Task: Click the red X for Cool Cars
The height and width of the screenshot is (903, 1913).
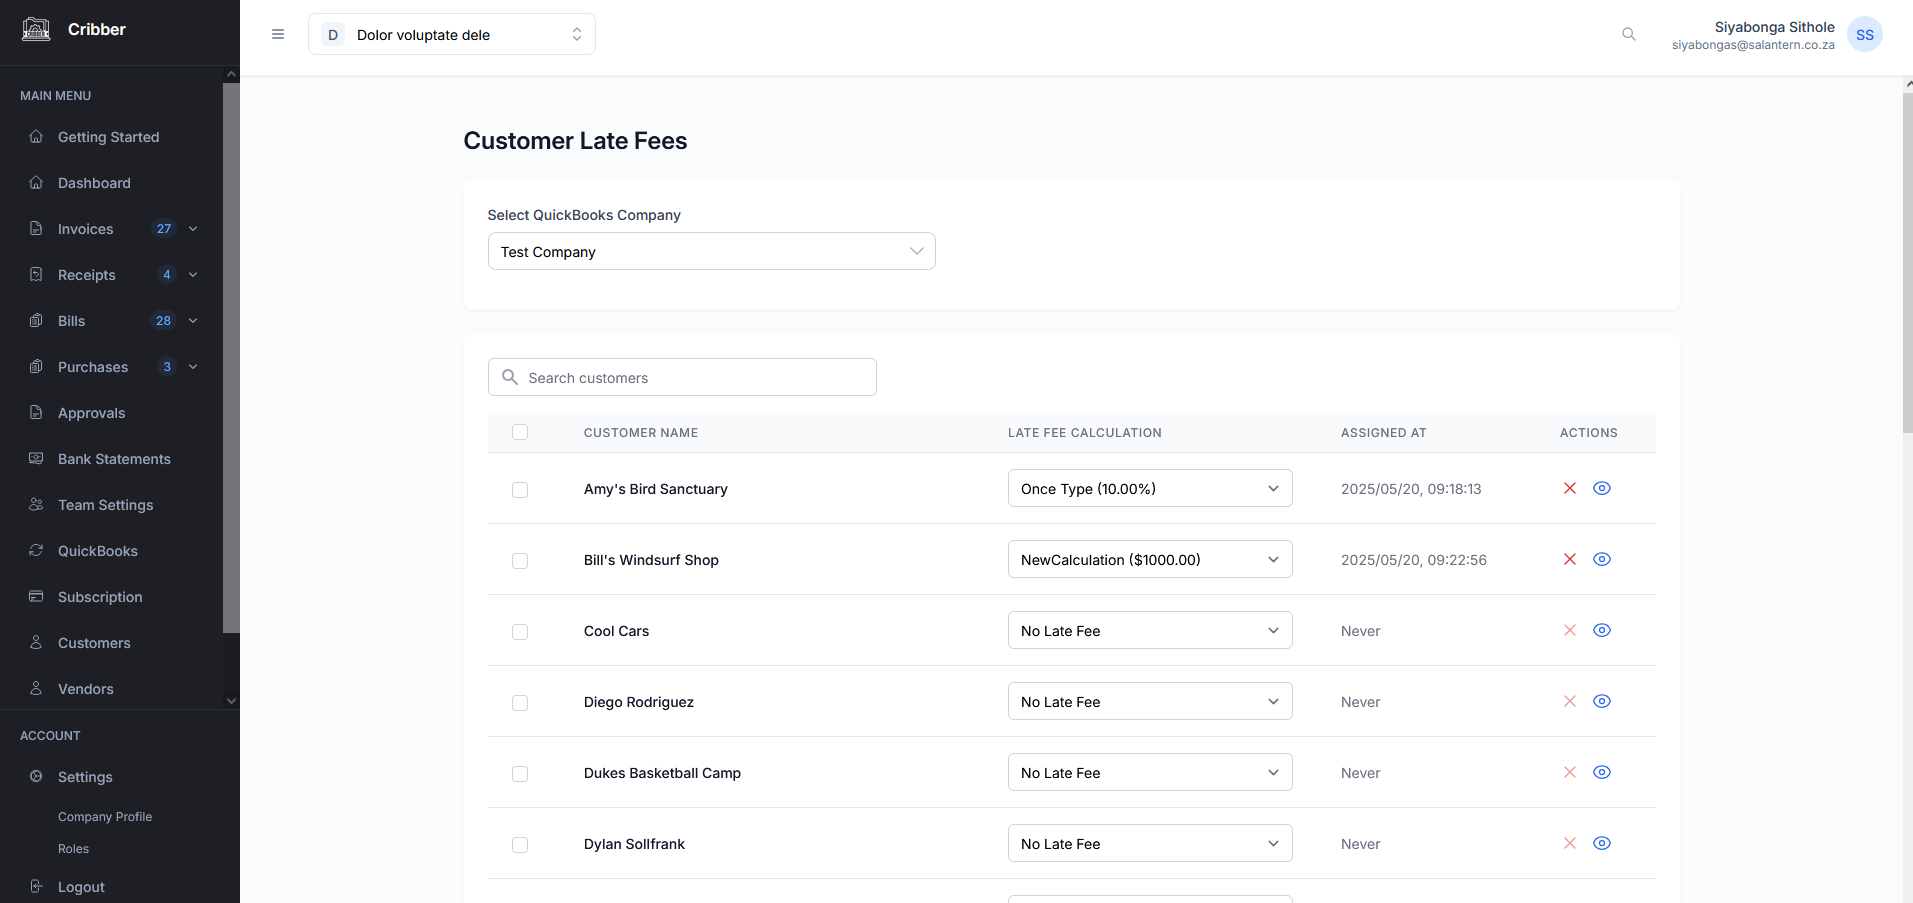Action: coord(1570,630)
